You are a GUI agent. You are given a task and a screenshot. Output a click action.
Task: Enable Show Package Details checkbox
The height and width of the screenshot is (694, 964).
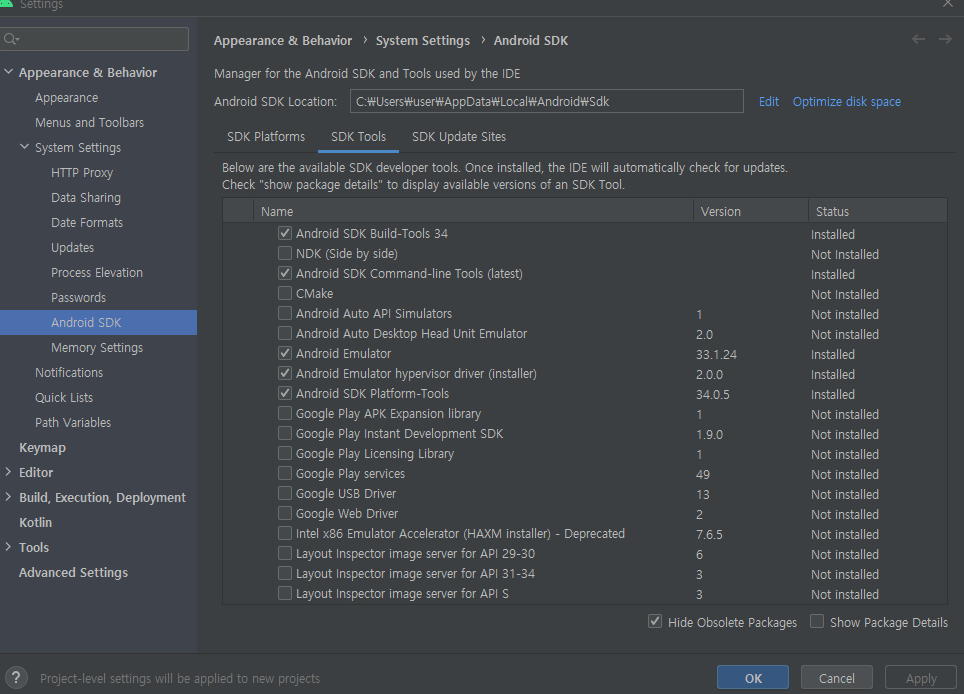coord(816,621)
